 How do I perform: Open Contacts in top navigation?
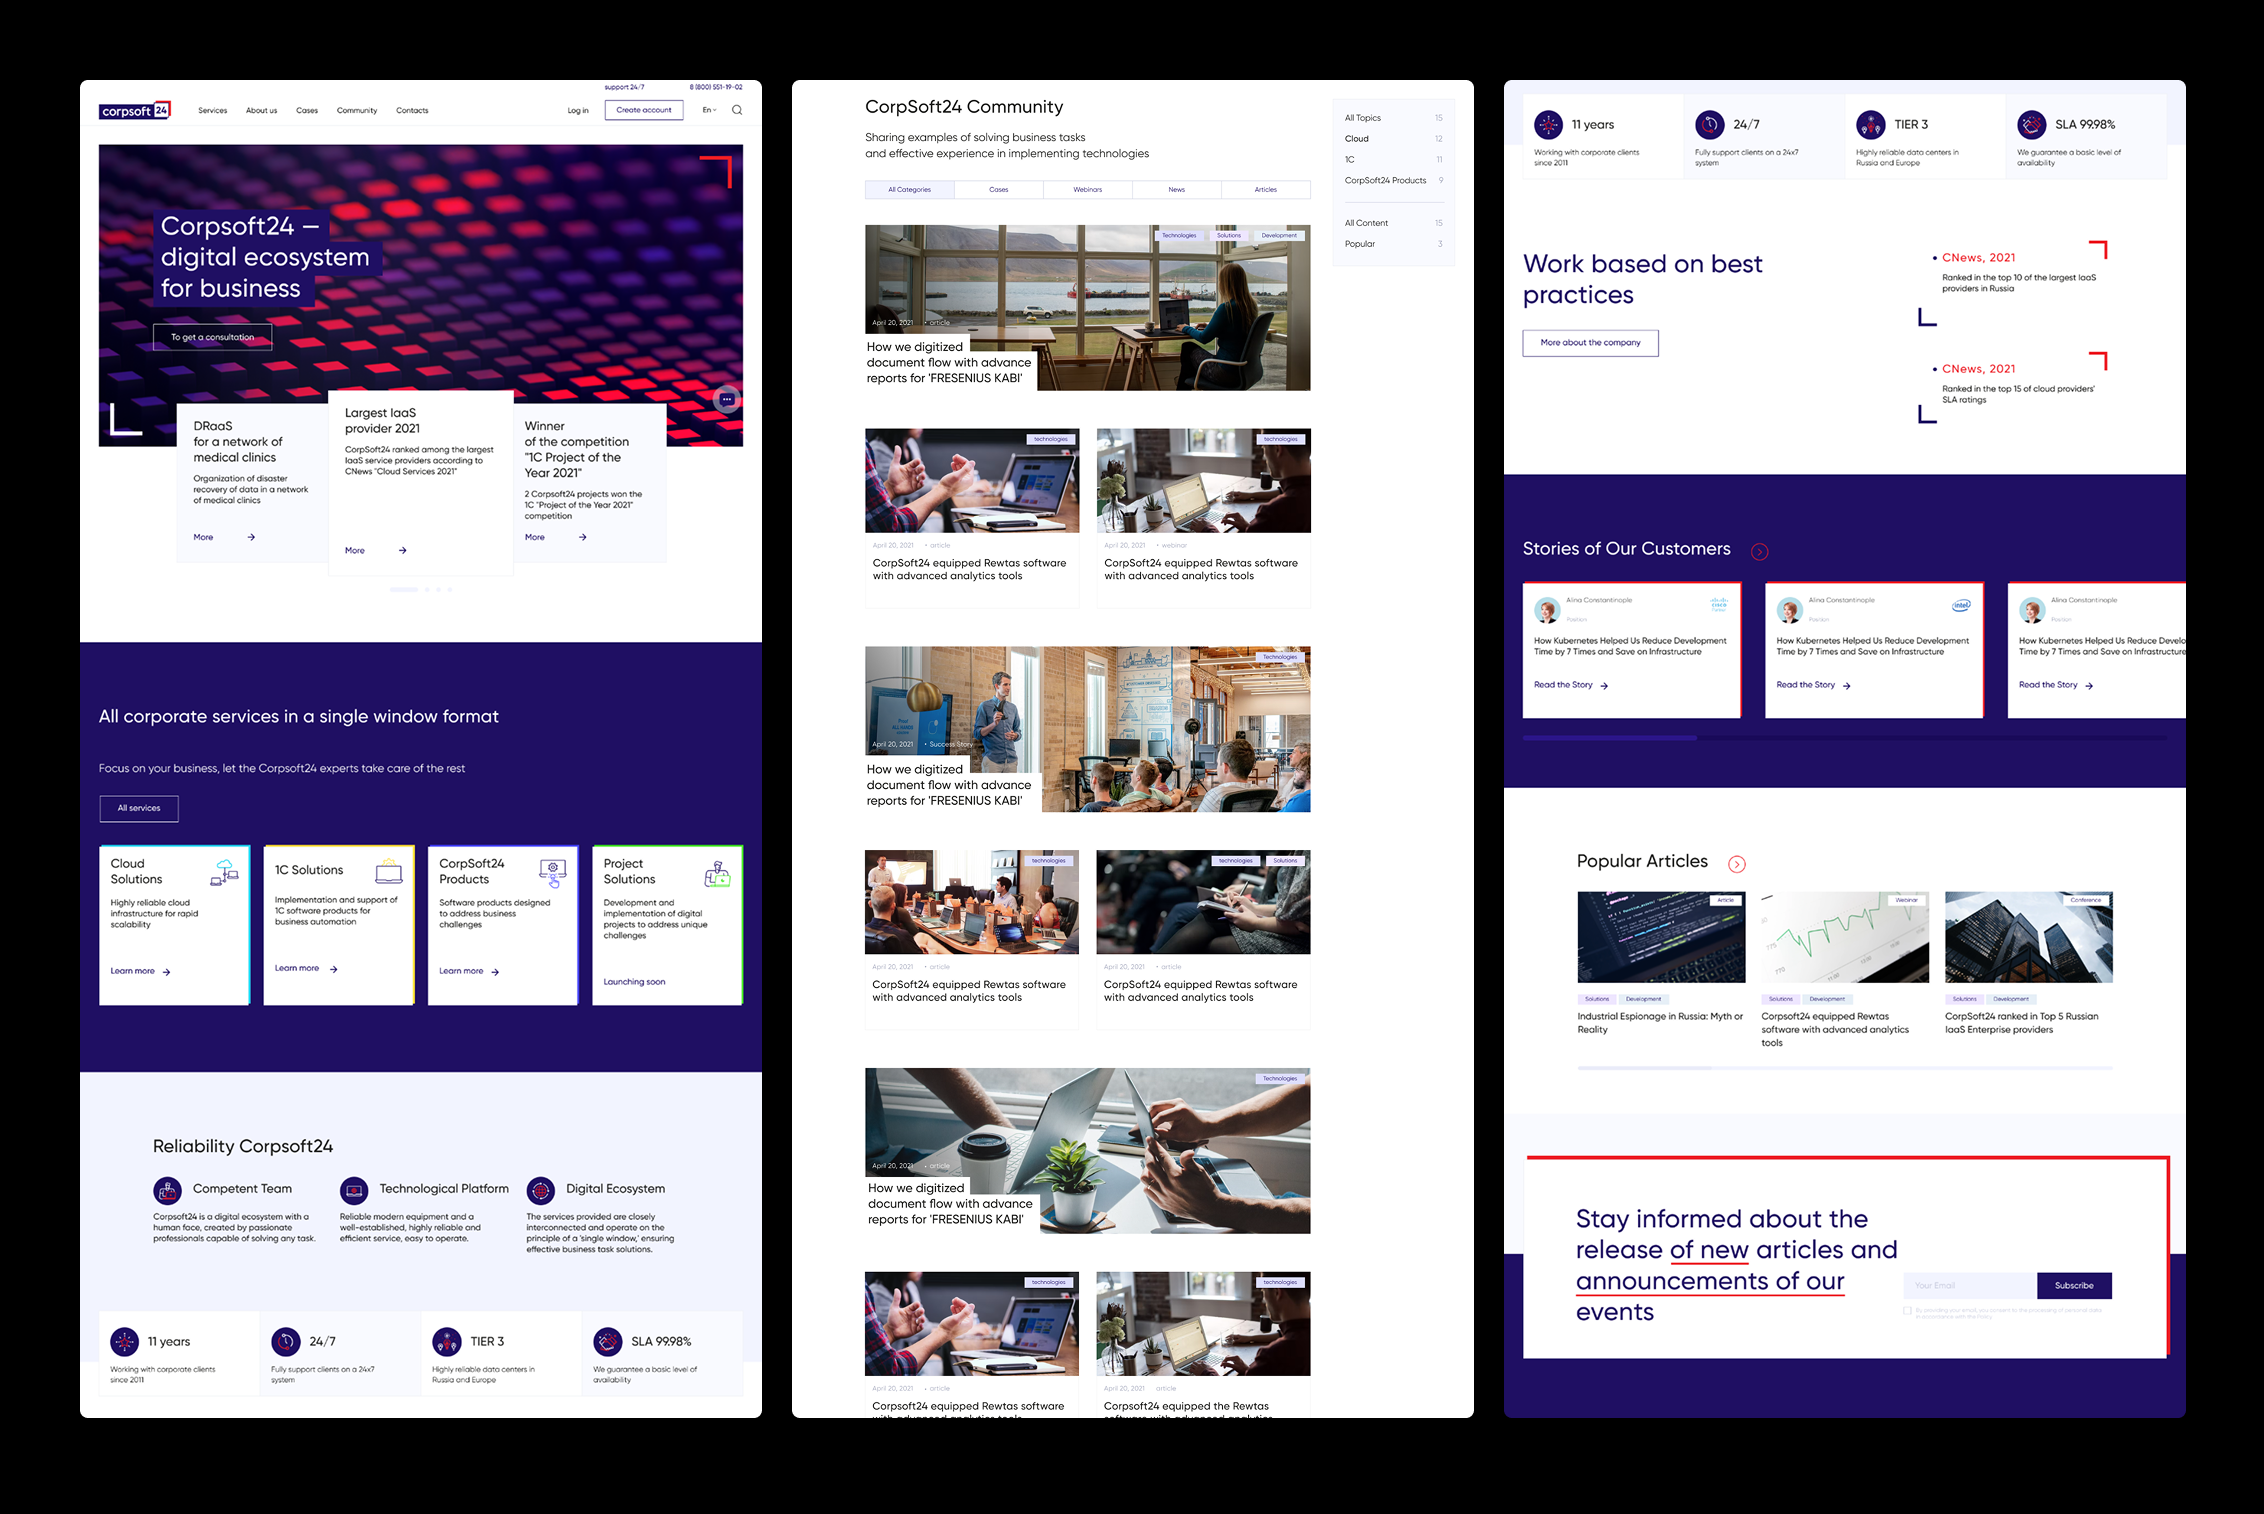pyautogui.click(x=412, y=110)
